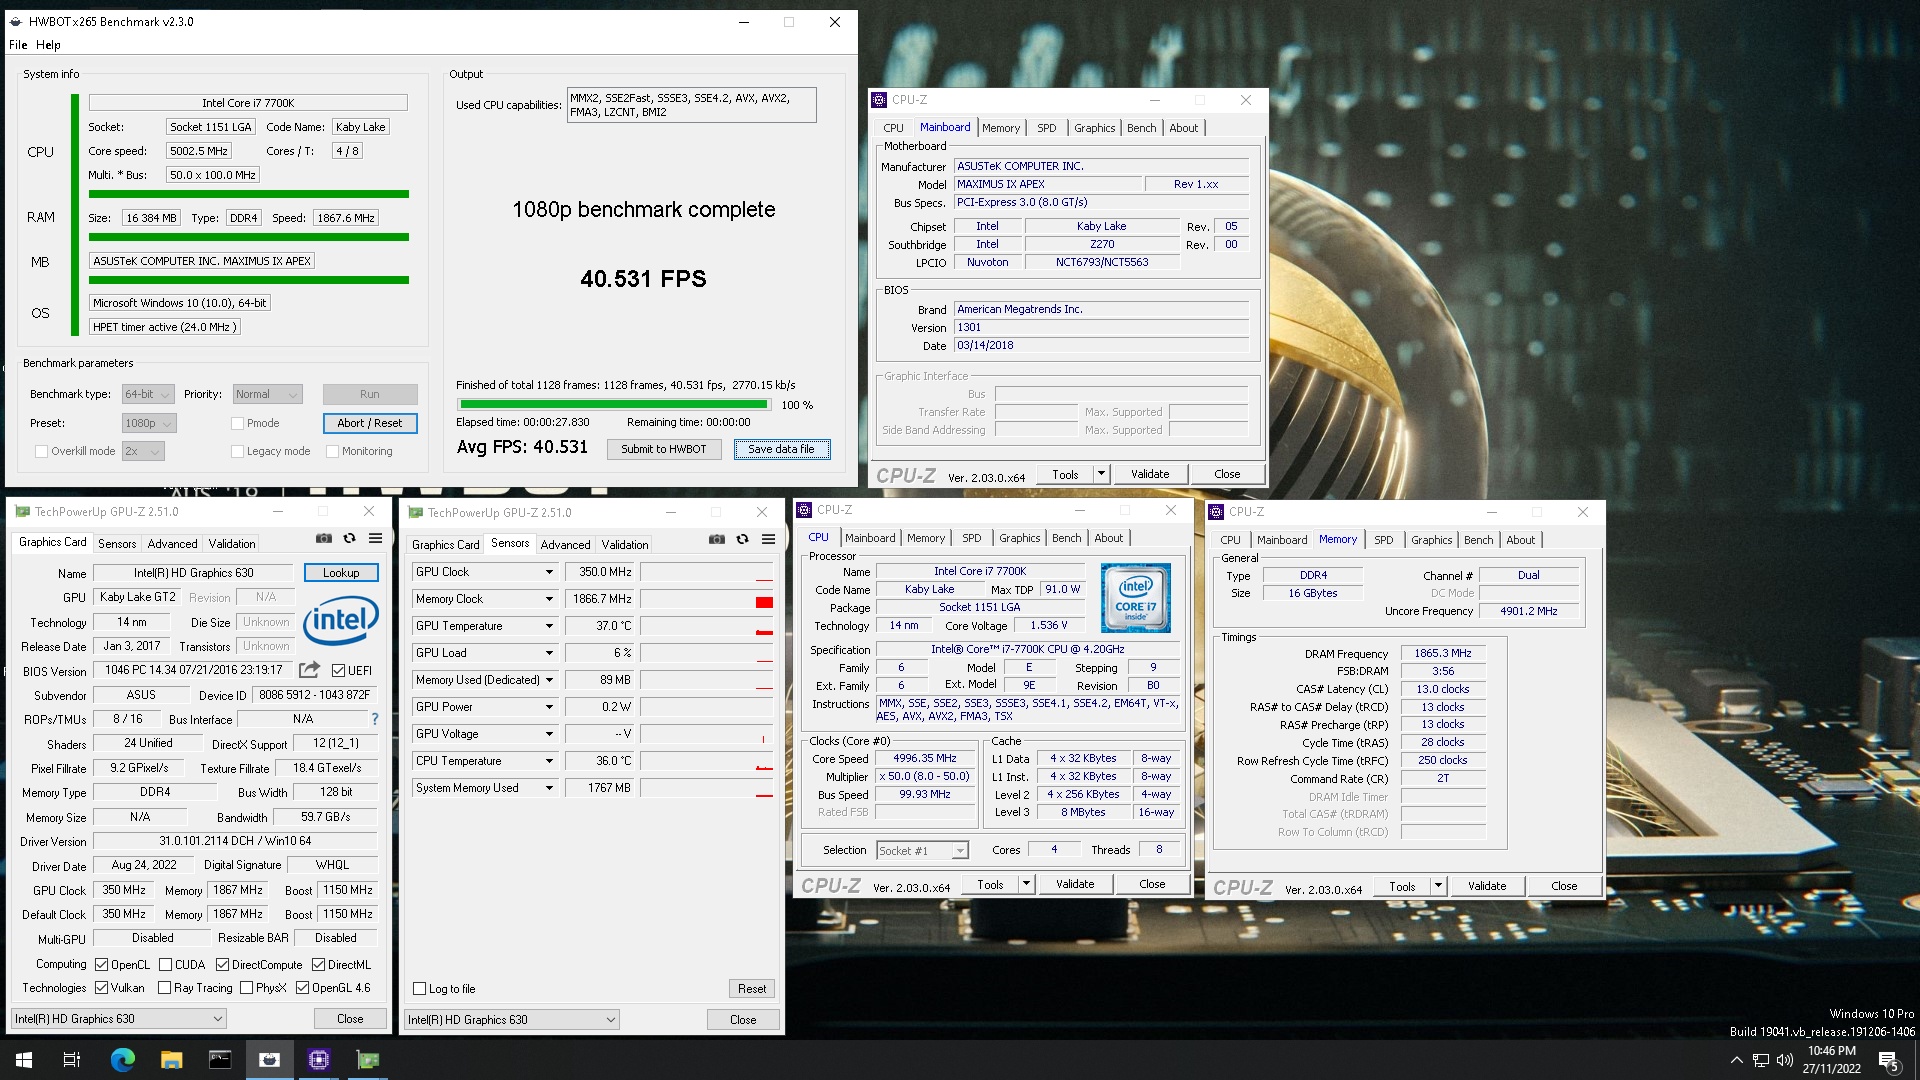Switch to CPU-Z taskbar icon
The height and width of the screenshot is (1080, 1920).
coord(318,1060)
